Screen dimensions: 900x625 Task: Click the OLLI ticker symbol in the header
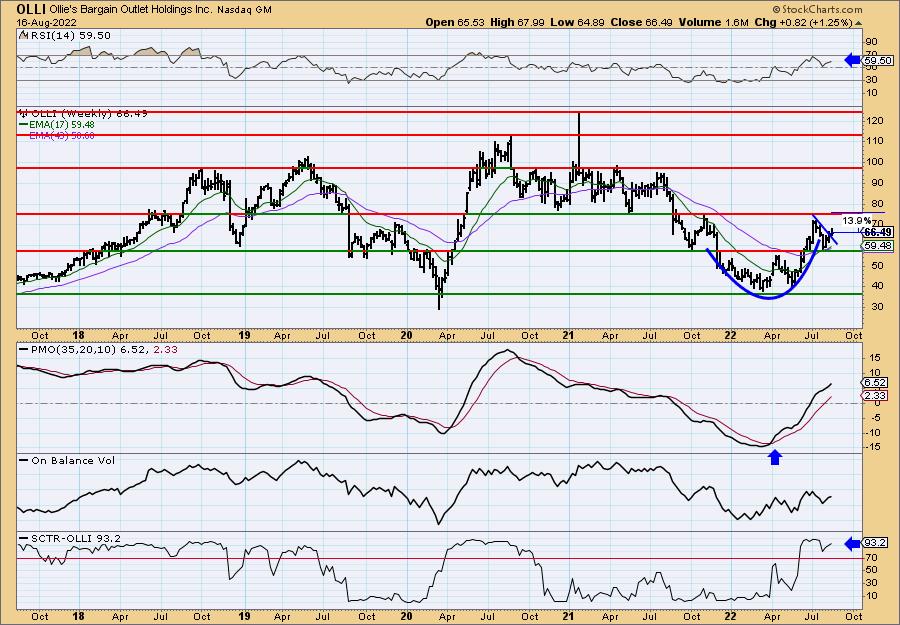tap(29, 9)
